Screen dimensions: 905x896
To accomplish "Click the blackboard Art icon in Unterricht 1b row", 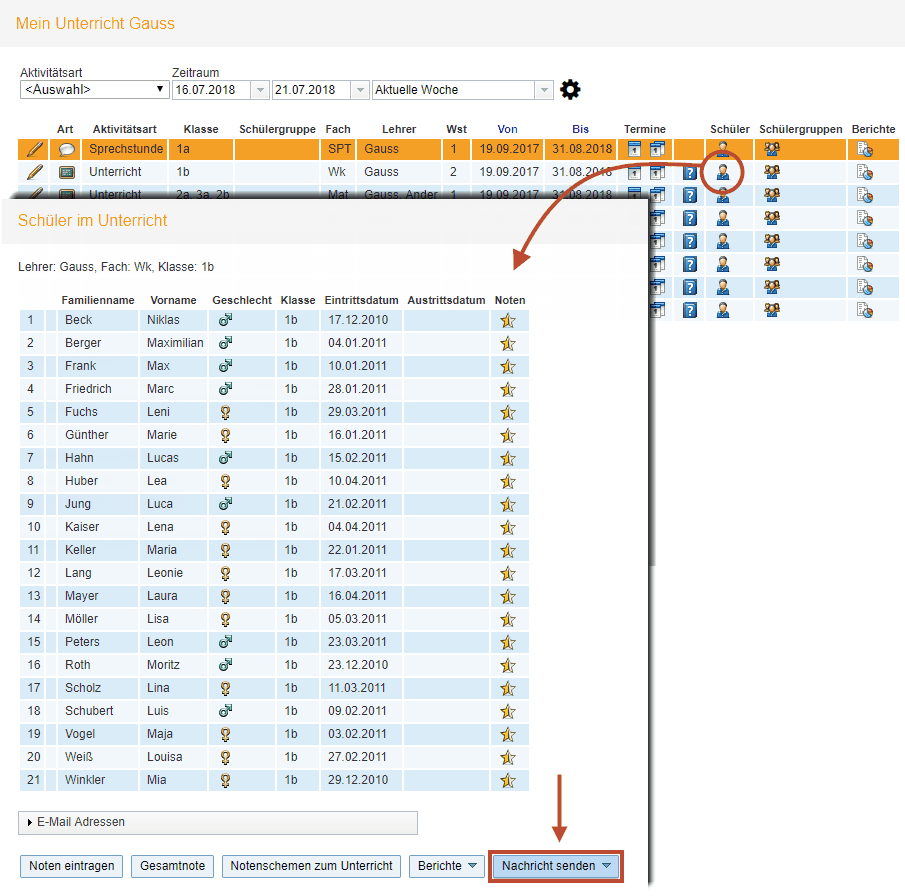I will (x=66, y=172).
